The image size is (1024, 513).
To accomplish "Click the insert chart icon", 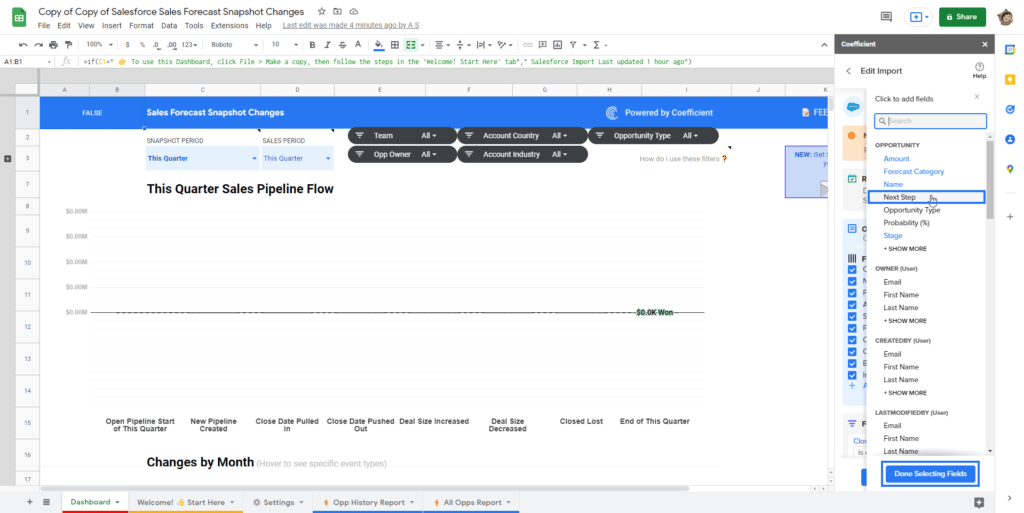I will point(558,44).
